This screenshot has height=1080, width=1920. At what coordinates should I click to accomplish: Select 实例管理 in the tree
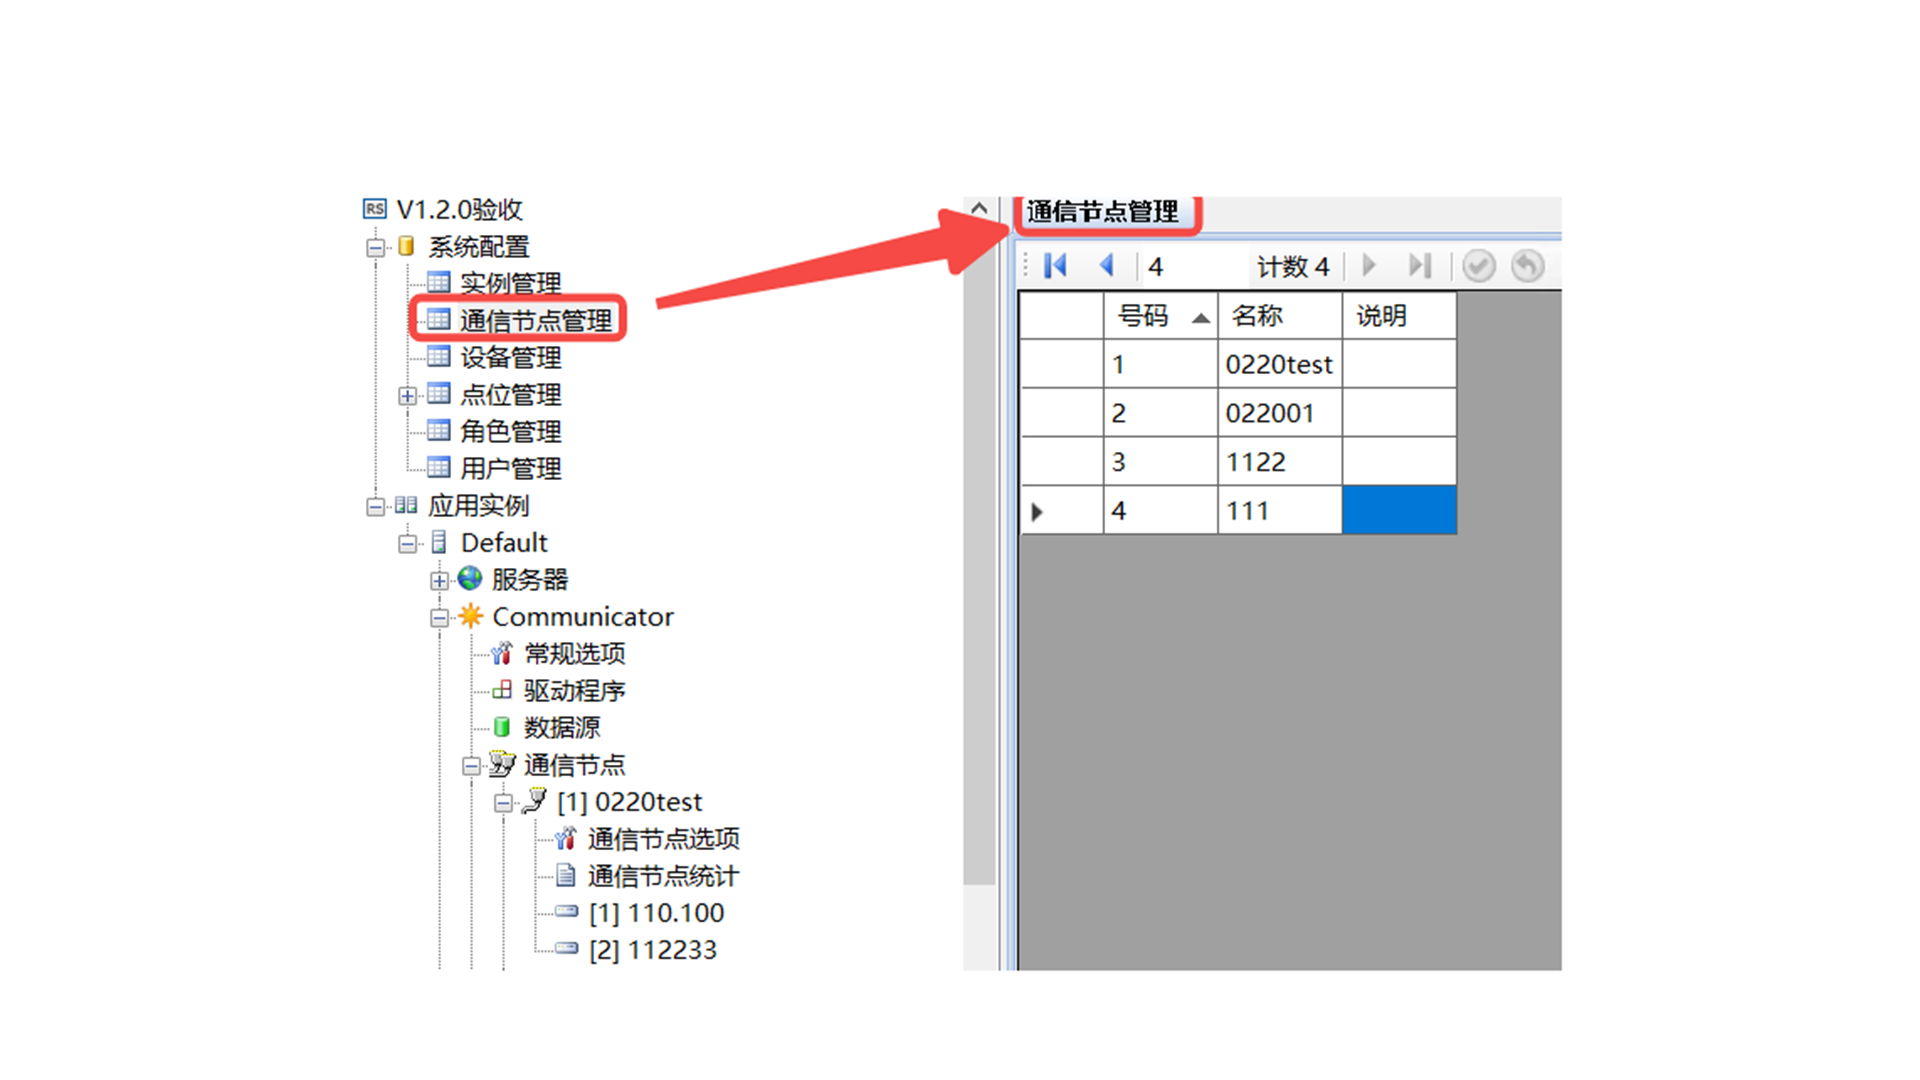pos(510,283)
